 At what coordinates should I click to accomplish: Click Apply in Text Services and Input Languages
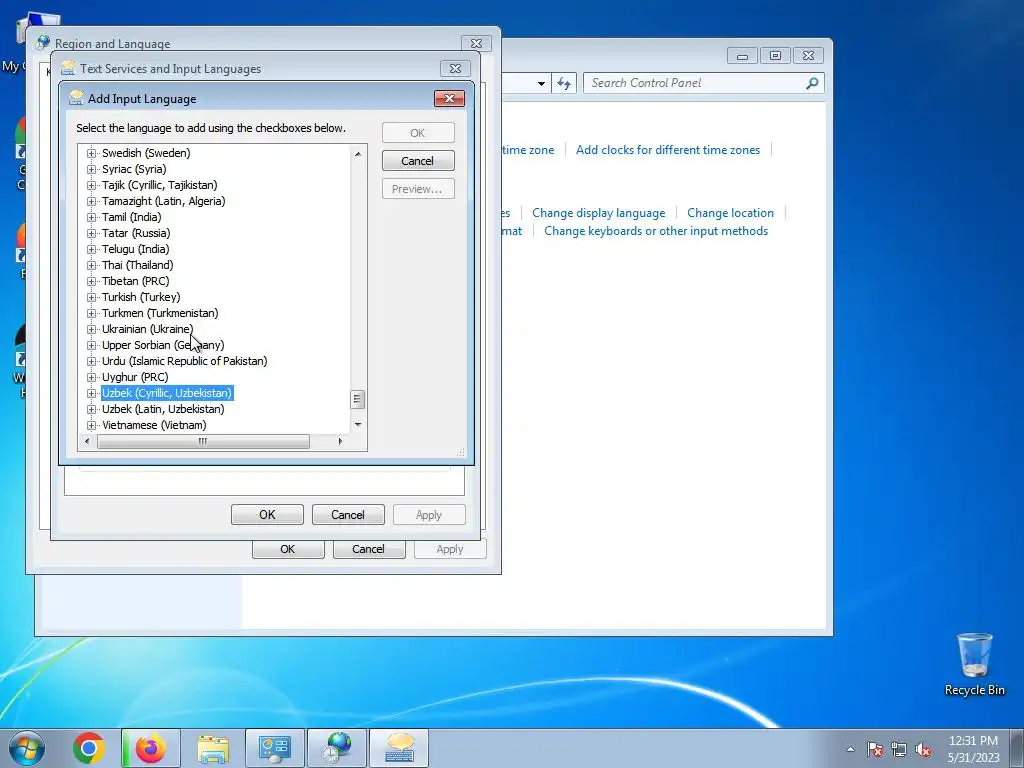click(429, 515)
